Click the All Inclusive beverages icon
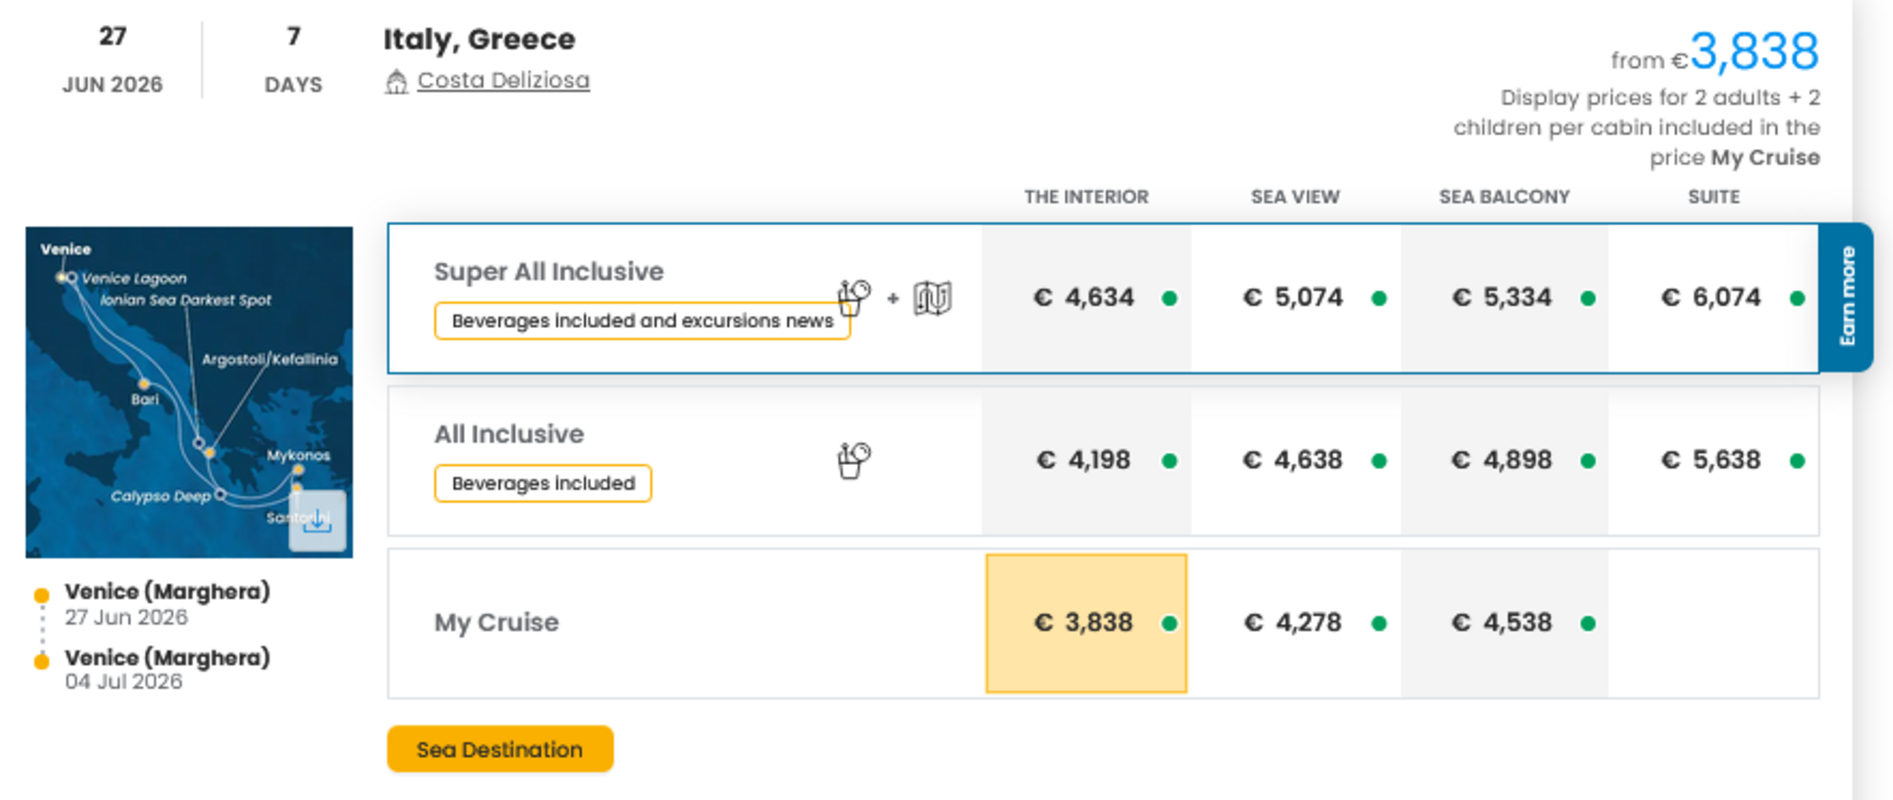The height and width of the screenshot is (800, 1893). (853, 460)
